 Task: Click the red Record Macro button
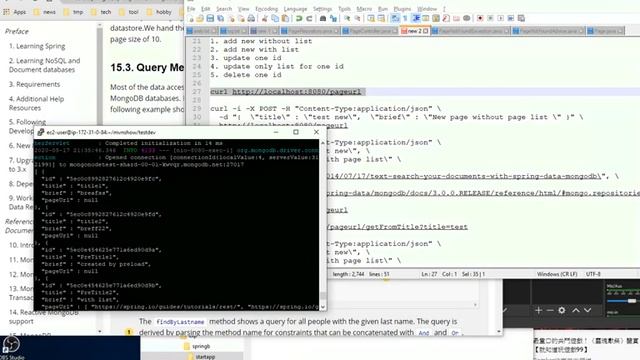[x=480, y=18]
